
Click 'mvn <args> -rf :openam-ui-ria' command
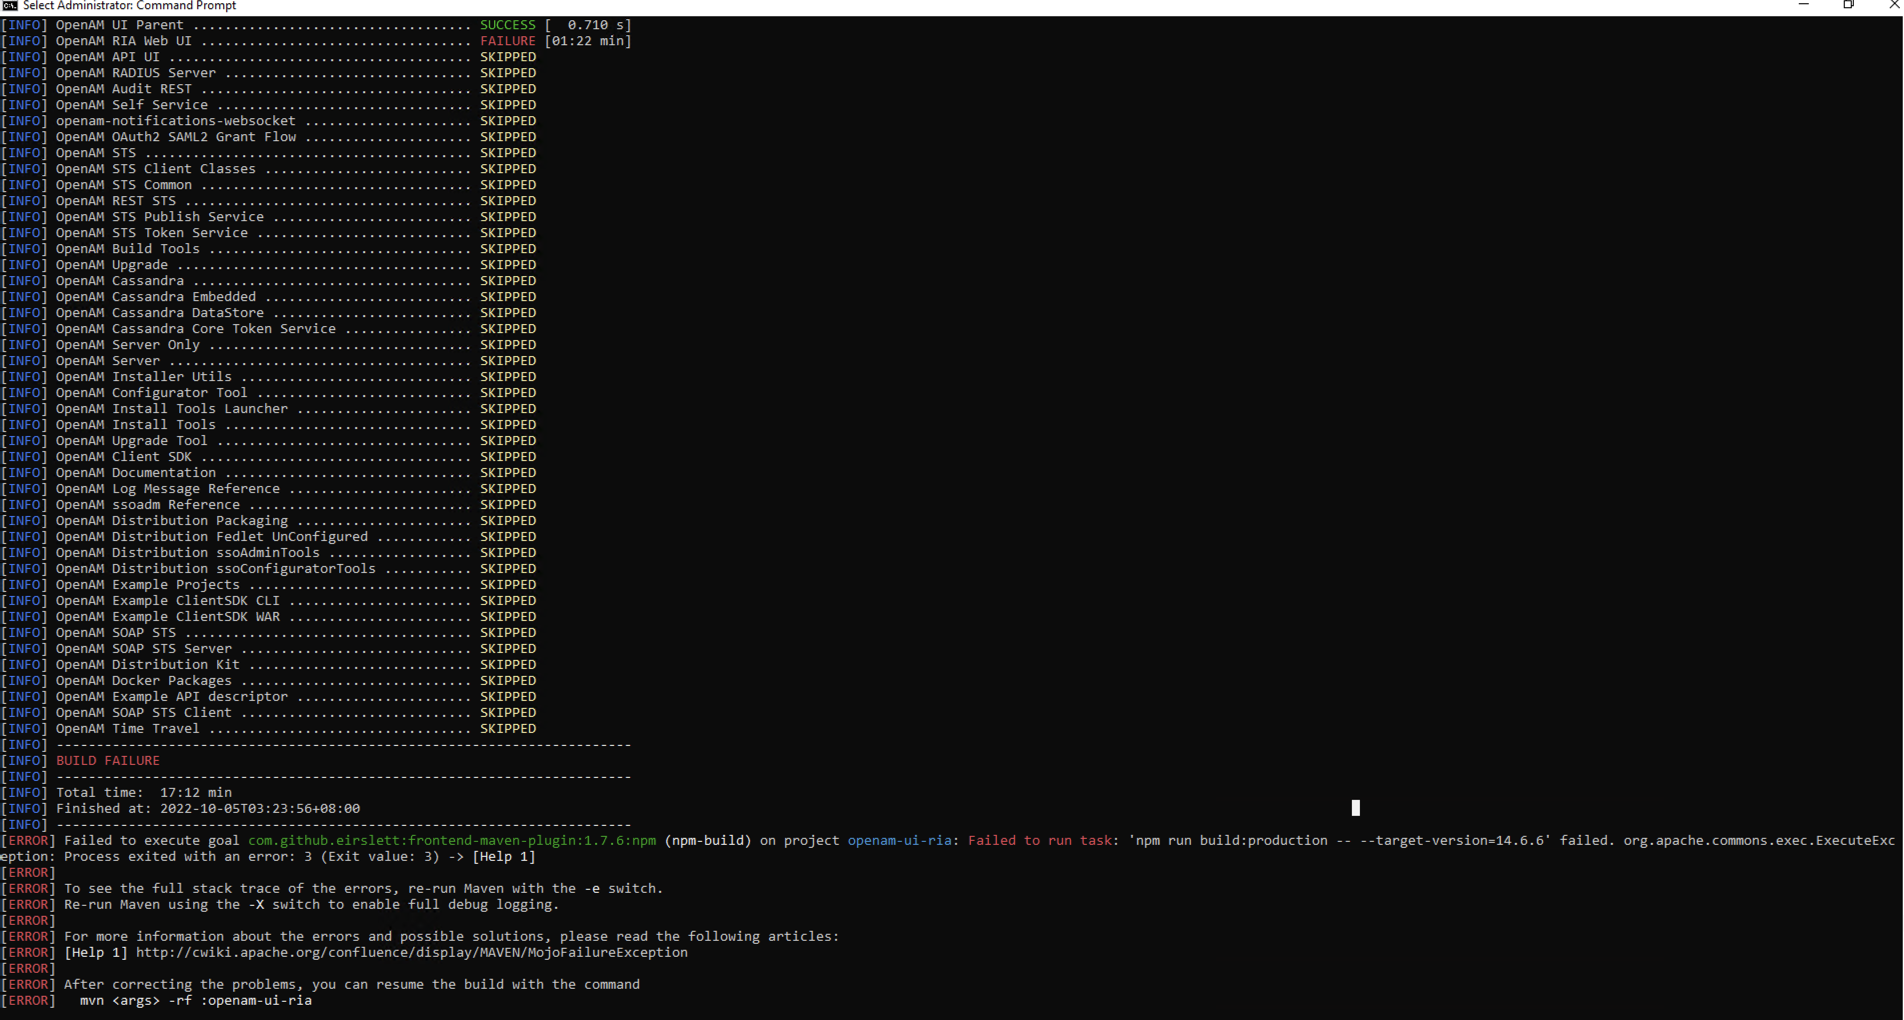(196, 1001)
